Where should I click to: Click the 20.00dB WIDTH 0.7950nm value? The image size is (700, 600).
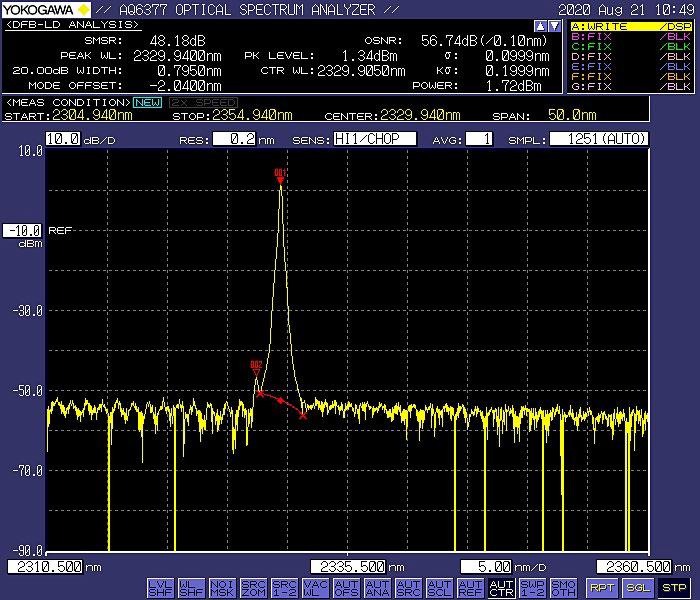189,71
